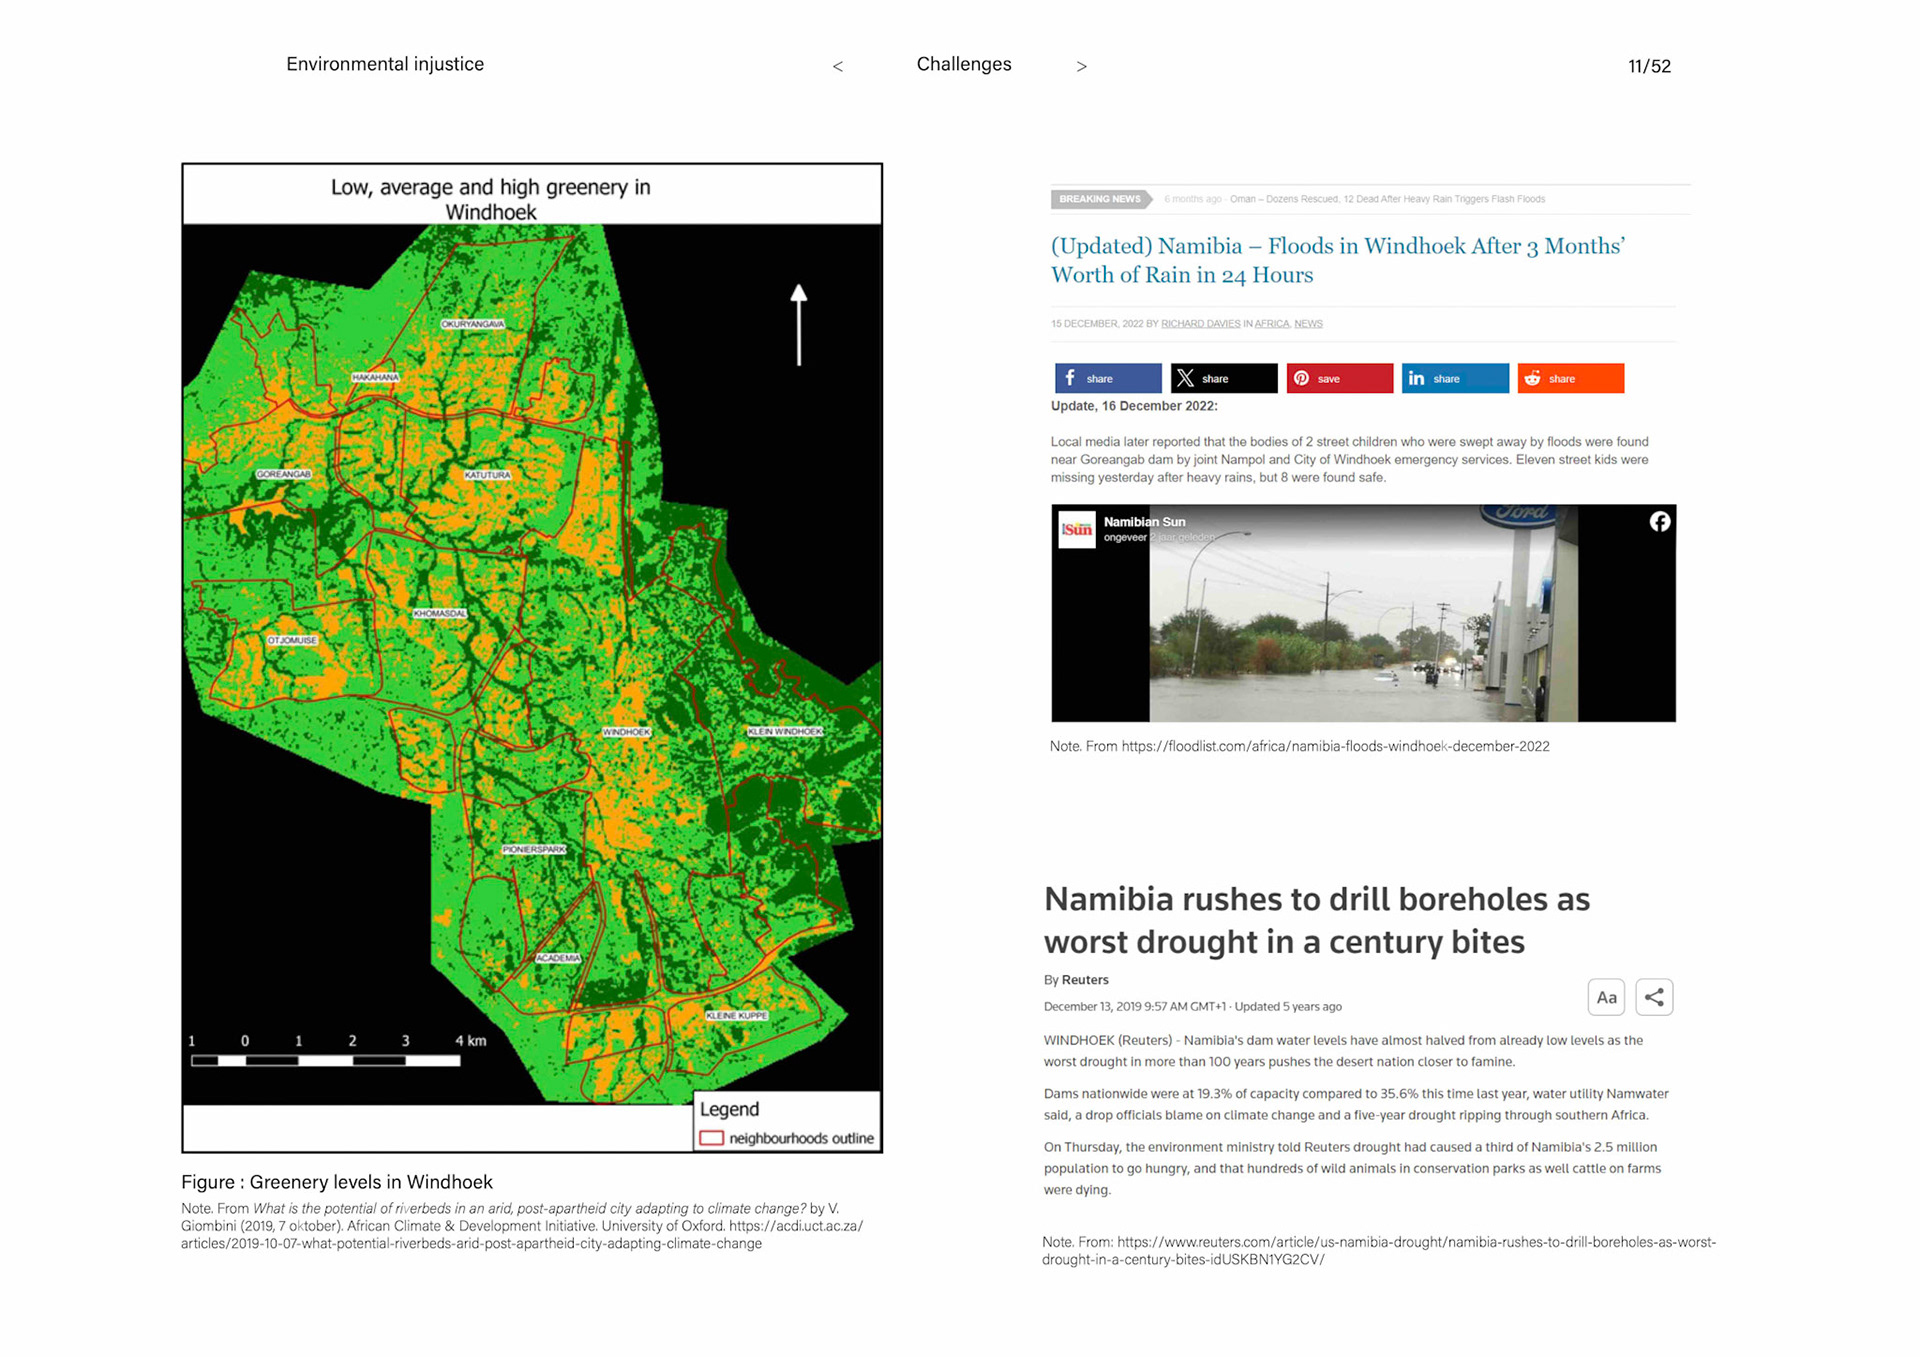This screenshot has height=1357, width=1920.
Task: Click the Aa text size icon
Action: pos(1605,997)
